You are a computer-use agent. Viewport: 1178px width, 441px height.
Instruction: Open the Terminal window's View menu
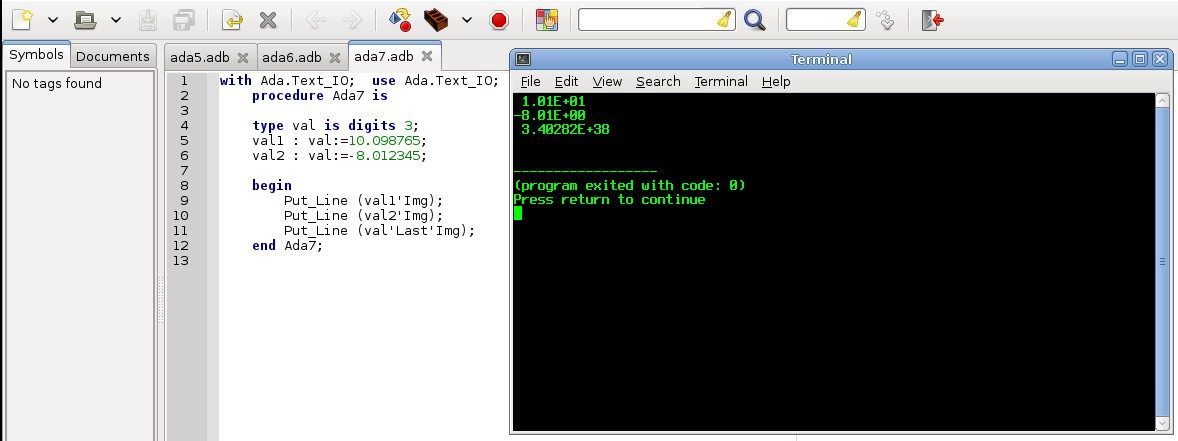pos(607,81)
